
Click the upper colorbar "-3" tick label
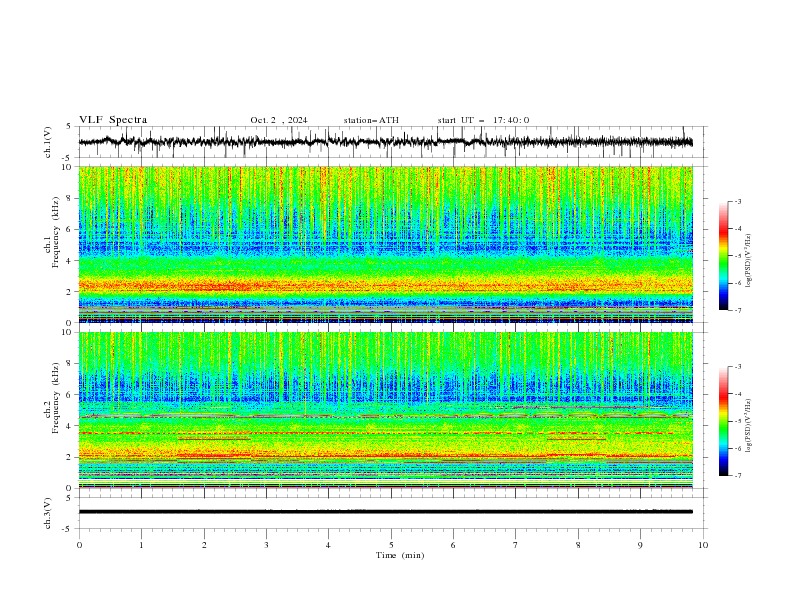pyautogui.click(x=738, y=201)
